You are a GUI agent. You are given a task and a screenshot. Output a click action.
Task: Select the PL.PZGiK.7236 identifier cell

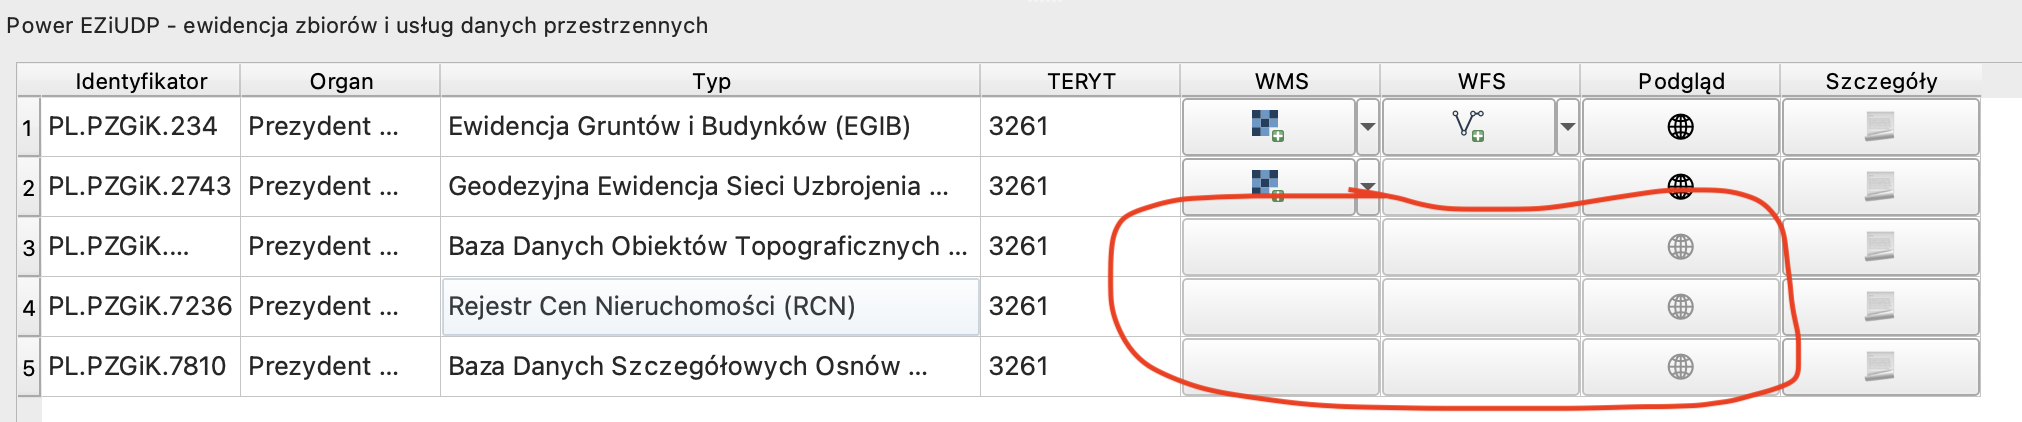point(140,307)
